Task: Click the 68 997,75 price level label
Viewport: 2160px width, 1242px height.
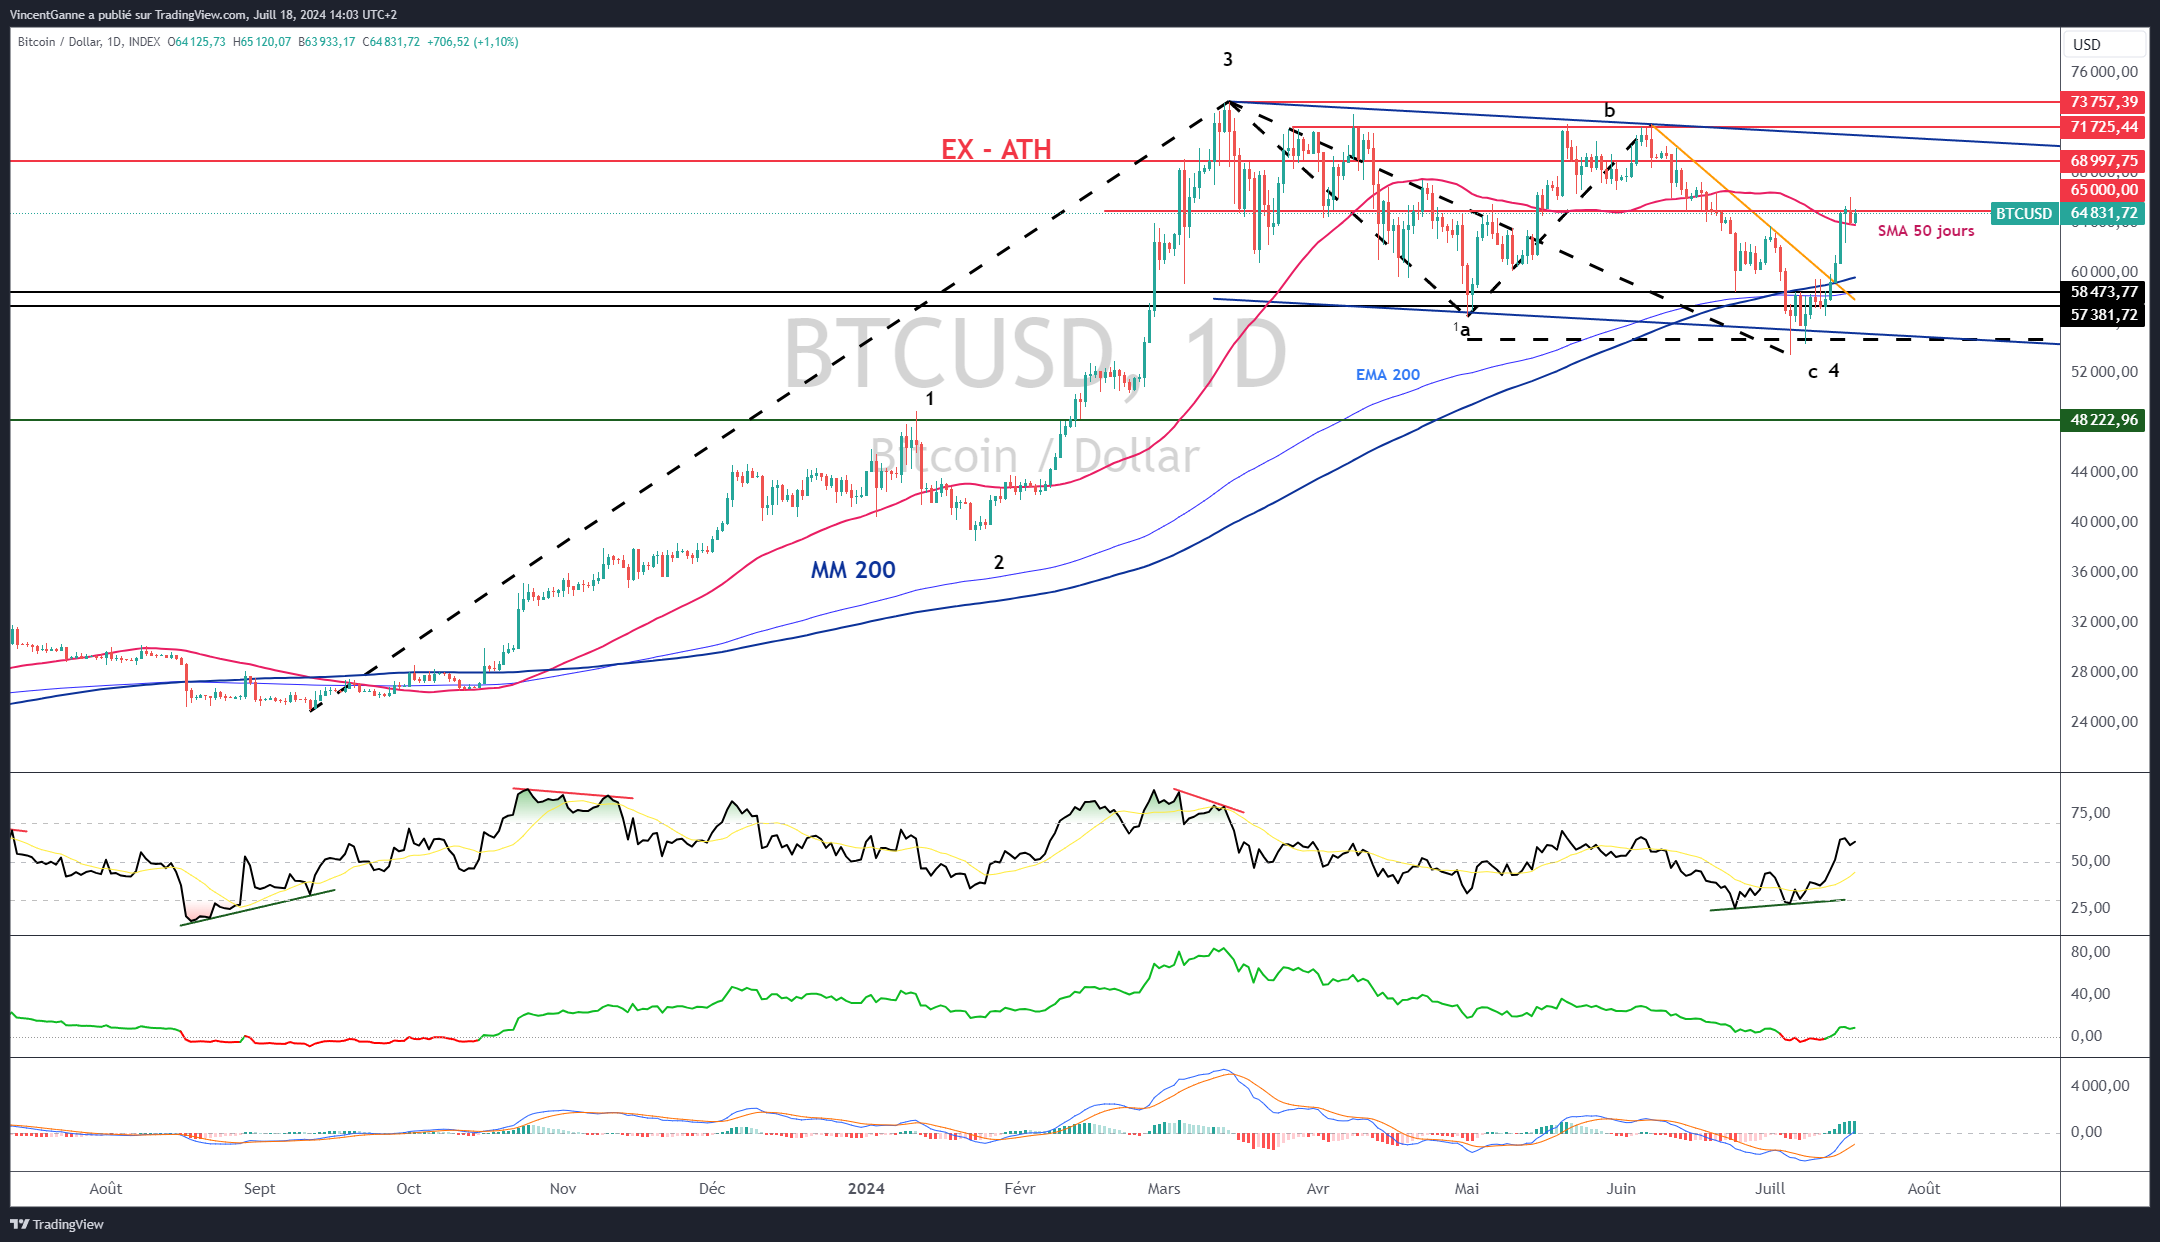Action: point(2104,161)
